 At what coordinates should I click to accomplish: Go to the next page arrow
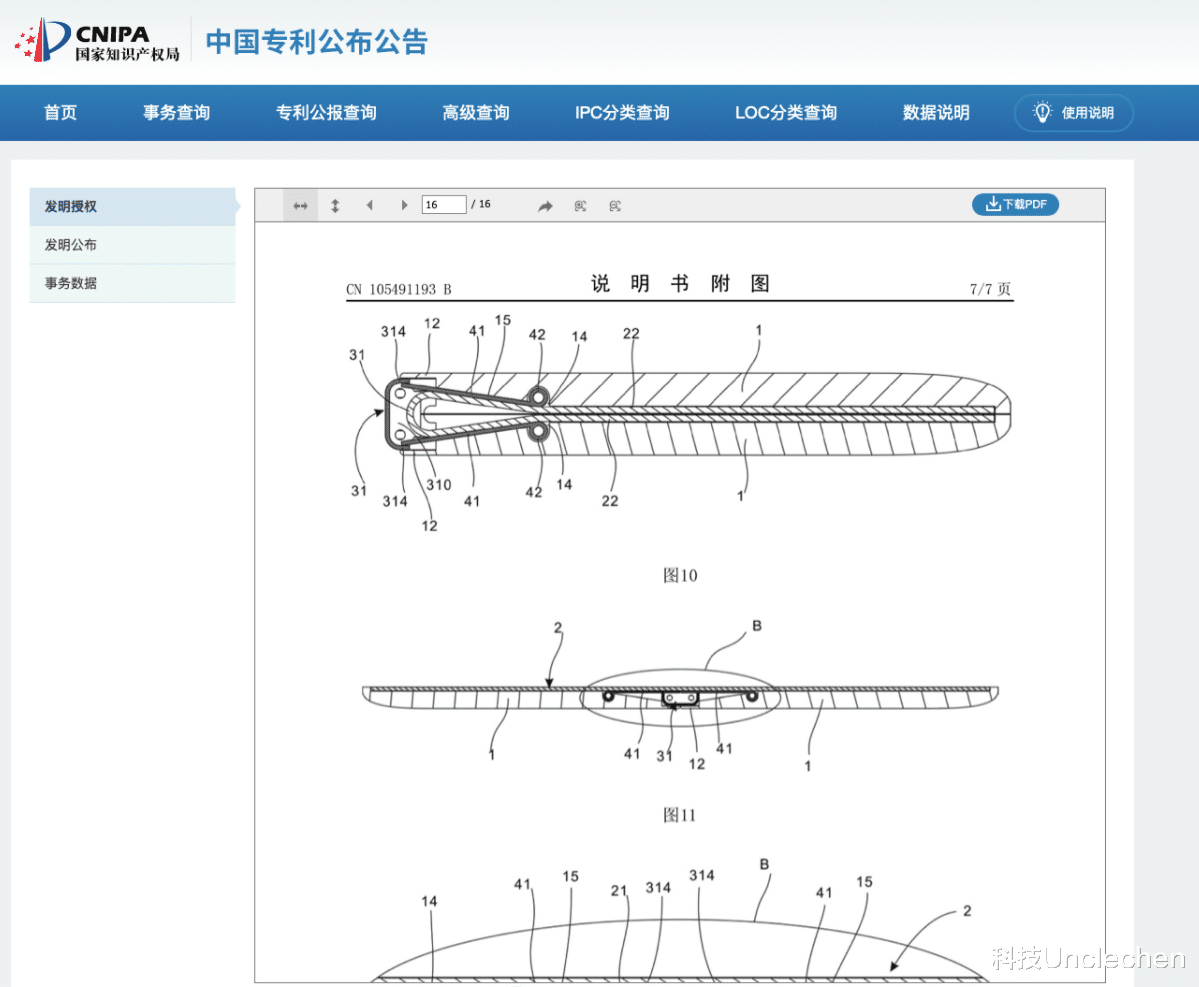[x=405, y=205]
